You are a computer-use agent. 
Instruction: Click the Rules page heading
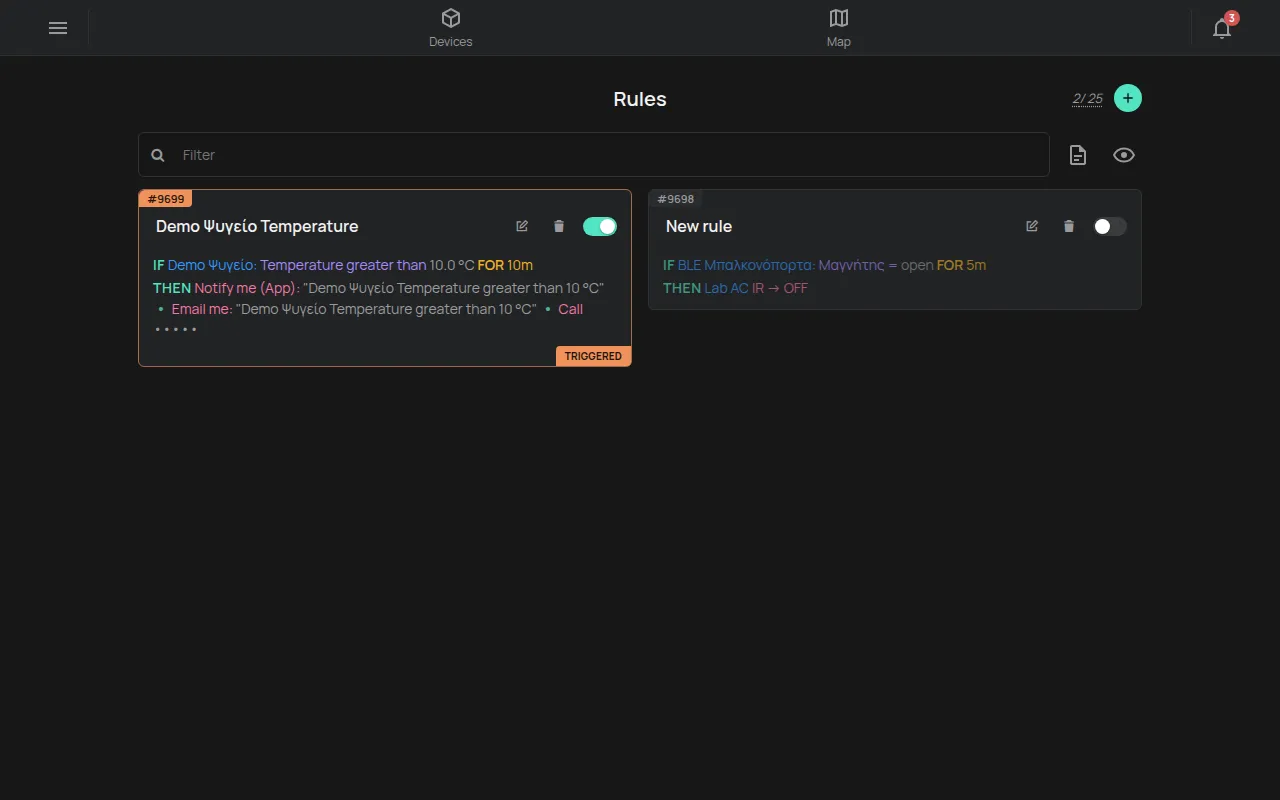(x=640, y=99)
